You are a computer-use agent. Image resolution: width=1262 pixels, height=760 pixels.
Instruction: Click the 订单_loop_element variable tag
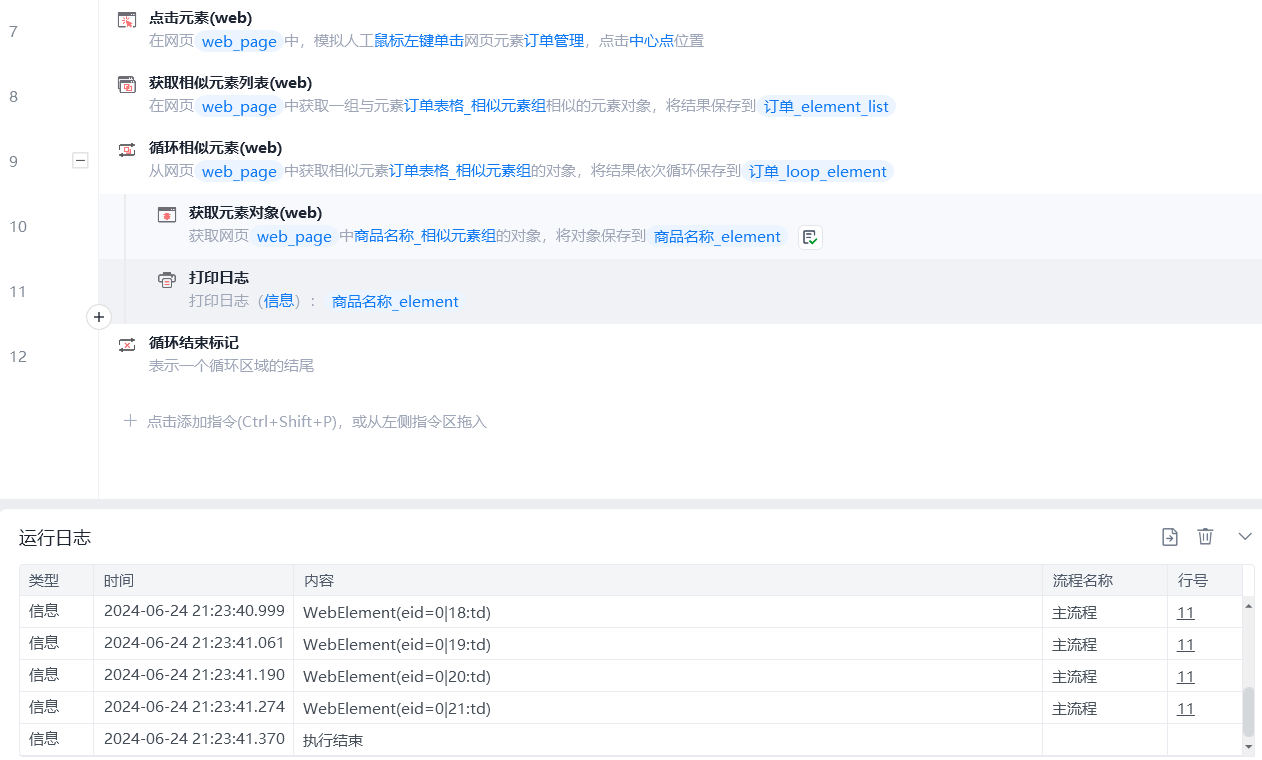[x=818, y=172]
